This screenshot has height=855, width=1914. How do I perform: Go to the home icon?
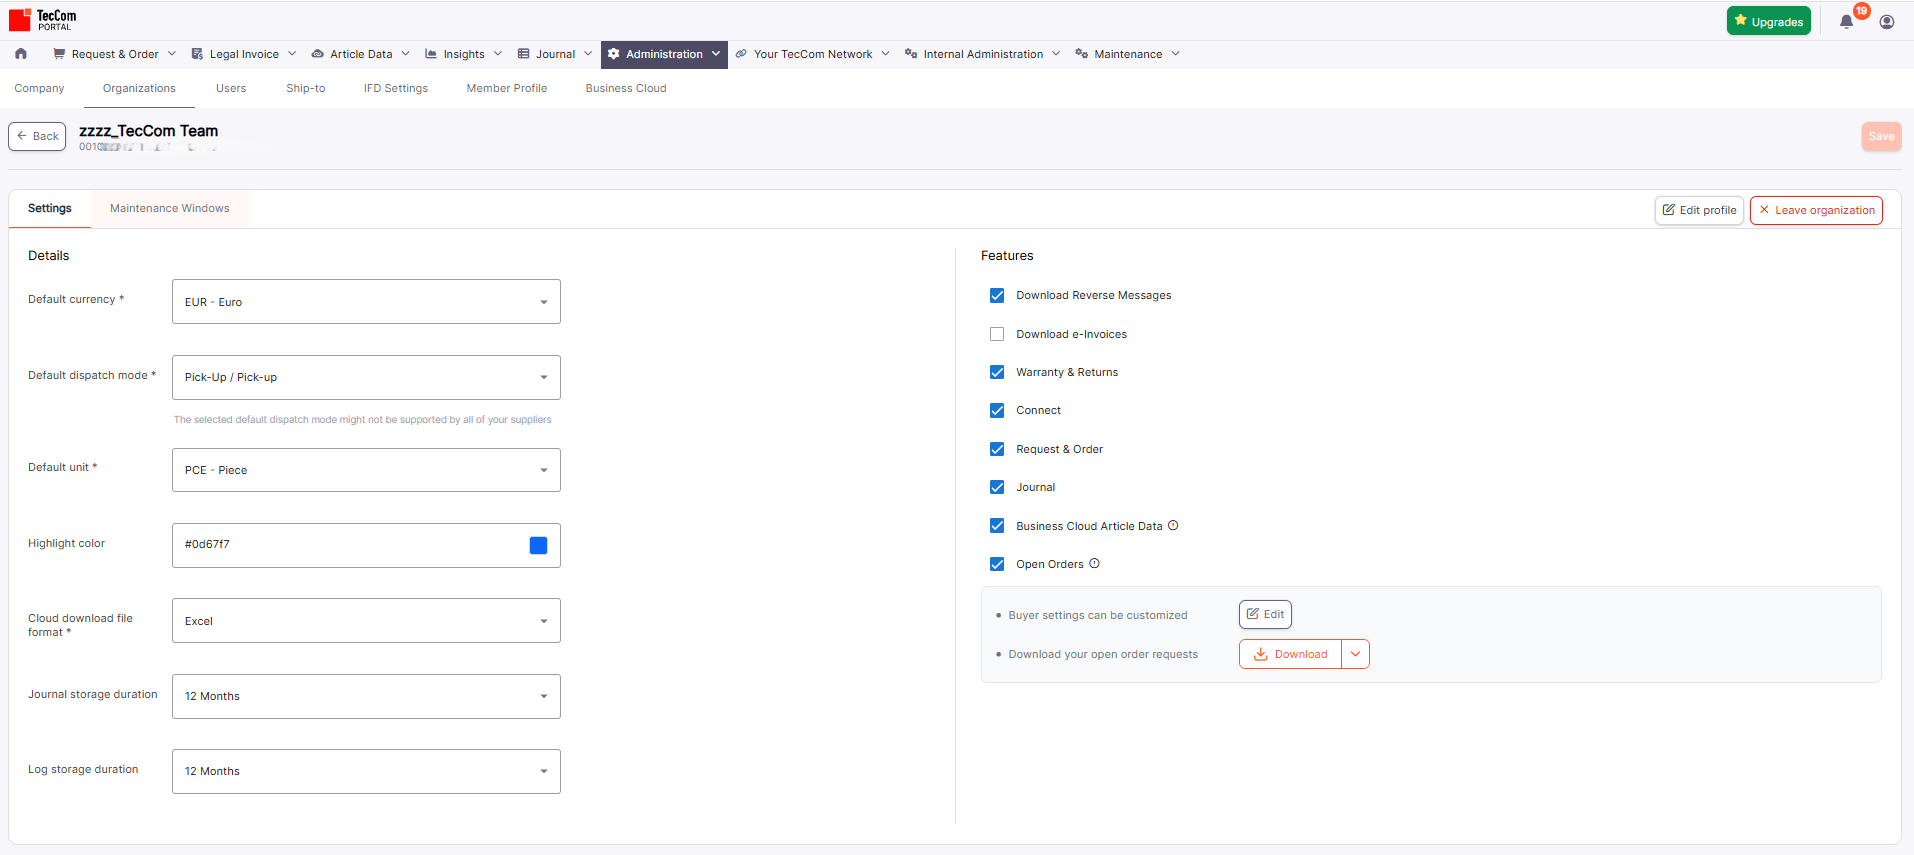pyautogui.click(x=21, y=54)
